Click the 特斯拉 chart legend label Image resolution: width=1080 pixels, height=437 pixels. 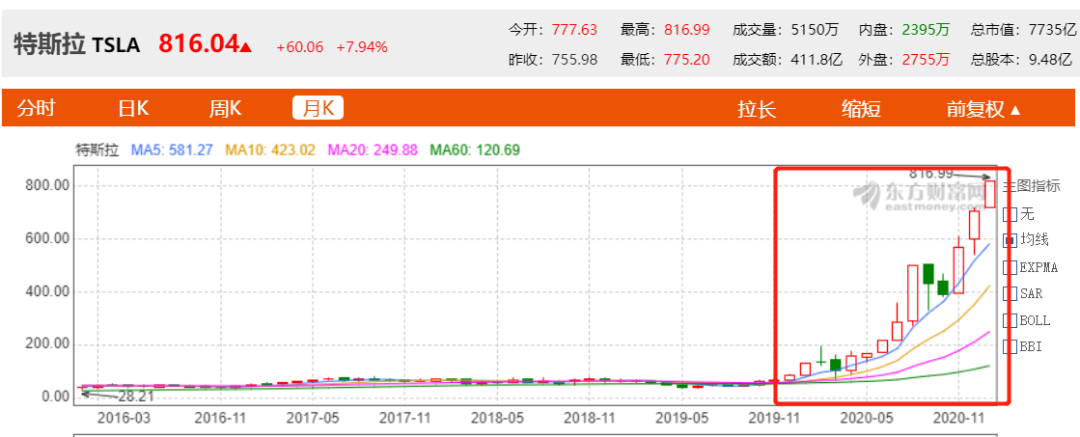[97, 149]
